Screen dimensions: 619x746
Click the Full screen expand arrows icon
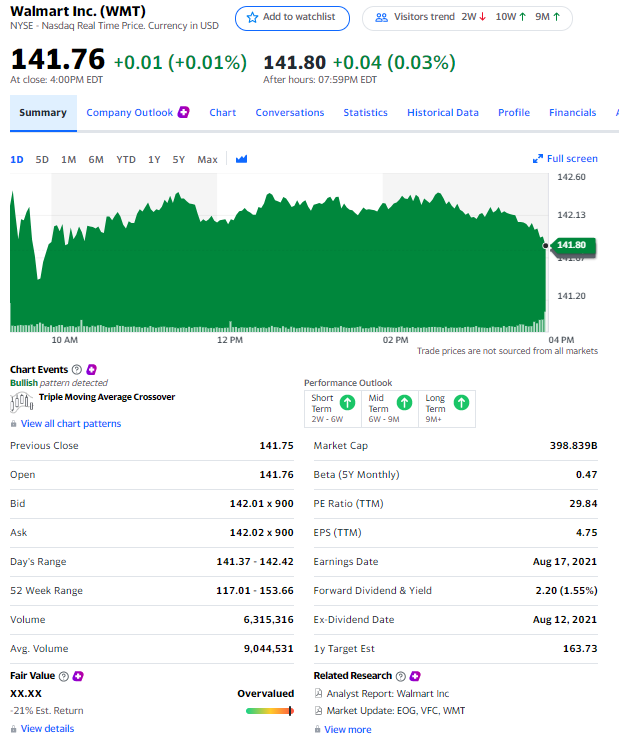coord(538,159)
